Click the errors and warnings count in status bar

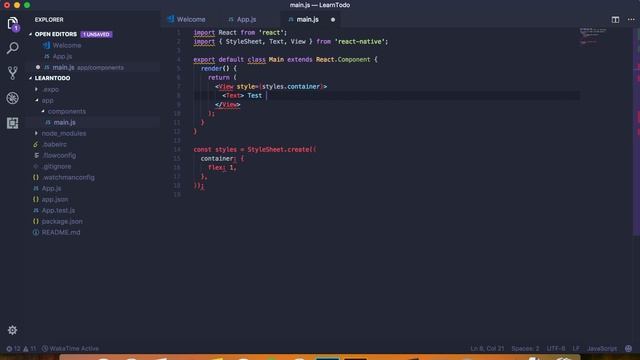(x=21, y=349)
